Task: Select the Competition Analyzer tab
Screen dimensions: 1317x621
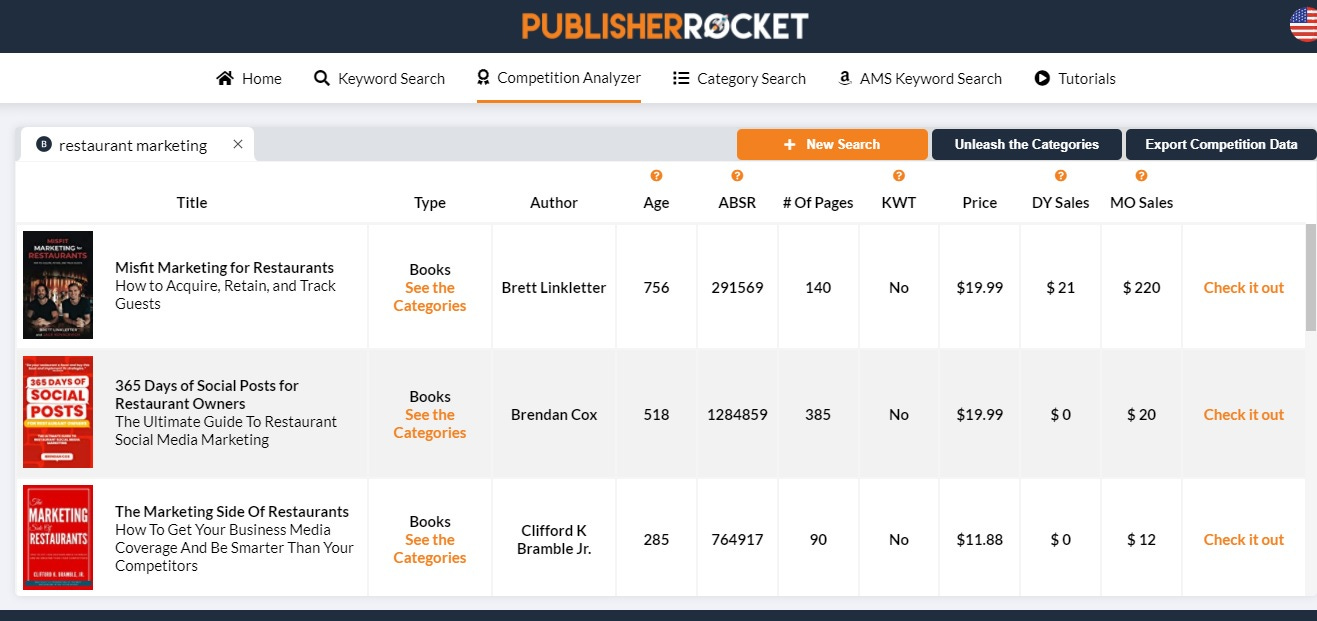Action: [559, 78]
